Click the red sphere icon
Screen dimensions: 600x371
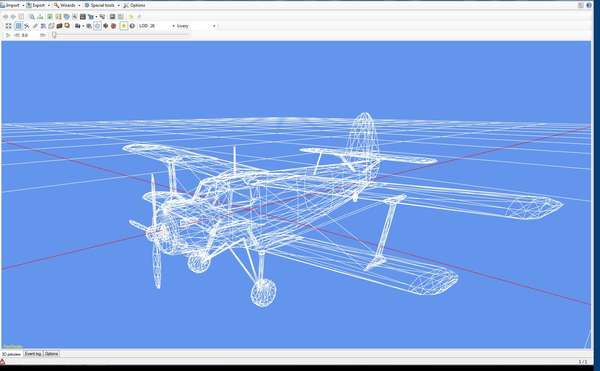tap(113, 26)
